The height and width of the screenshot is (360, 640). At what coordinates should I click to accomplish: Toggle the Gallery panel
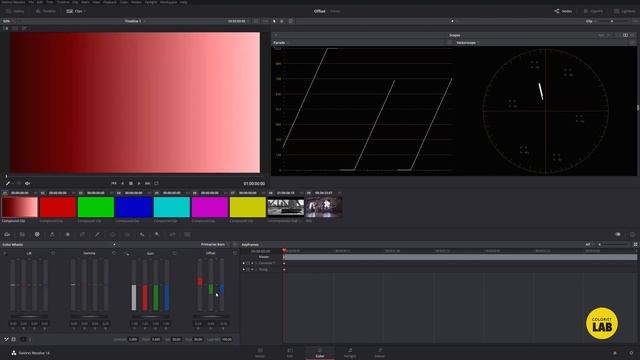[x=15, y=11]
